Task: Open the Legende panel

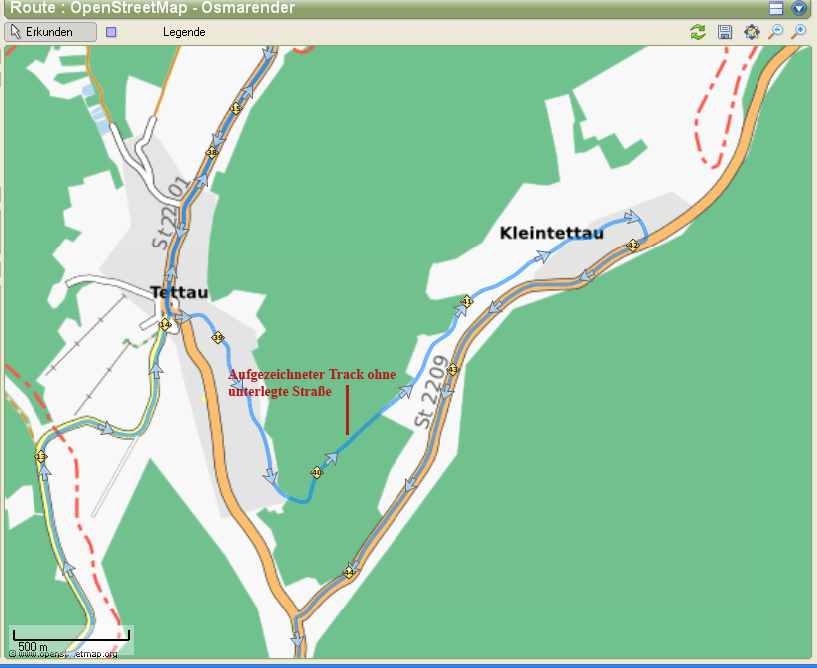Action: click(x=184, y=32)
